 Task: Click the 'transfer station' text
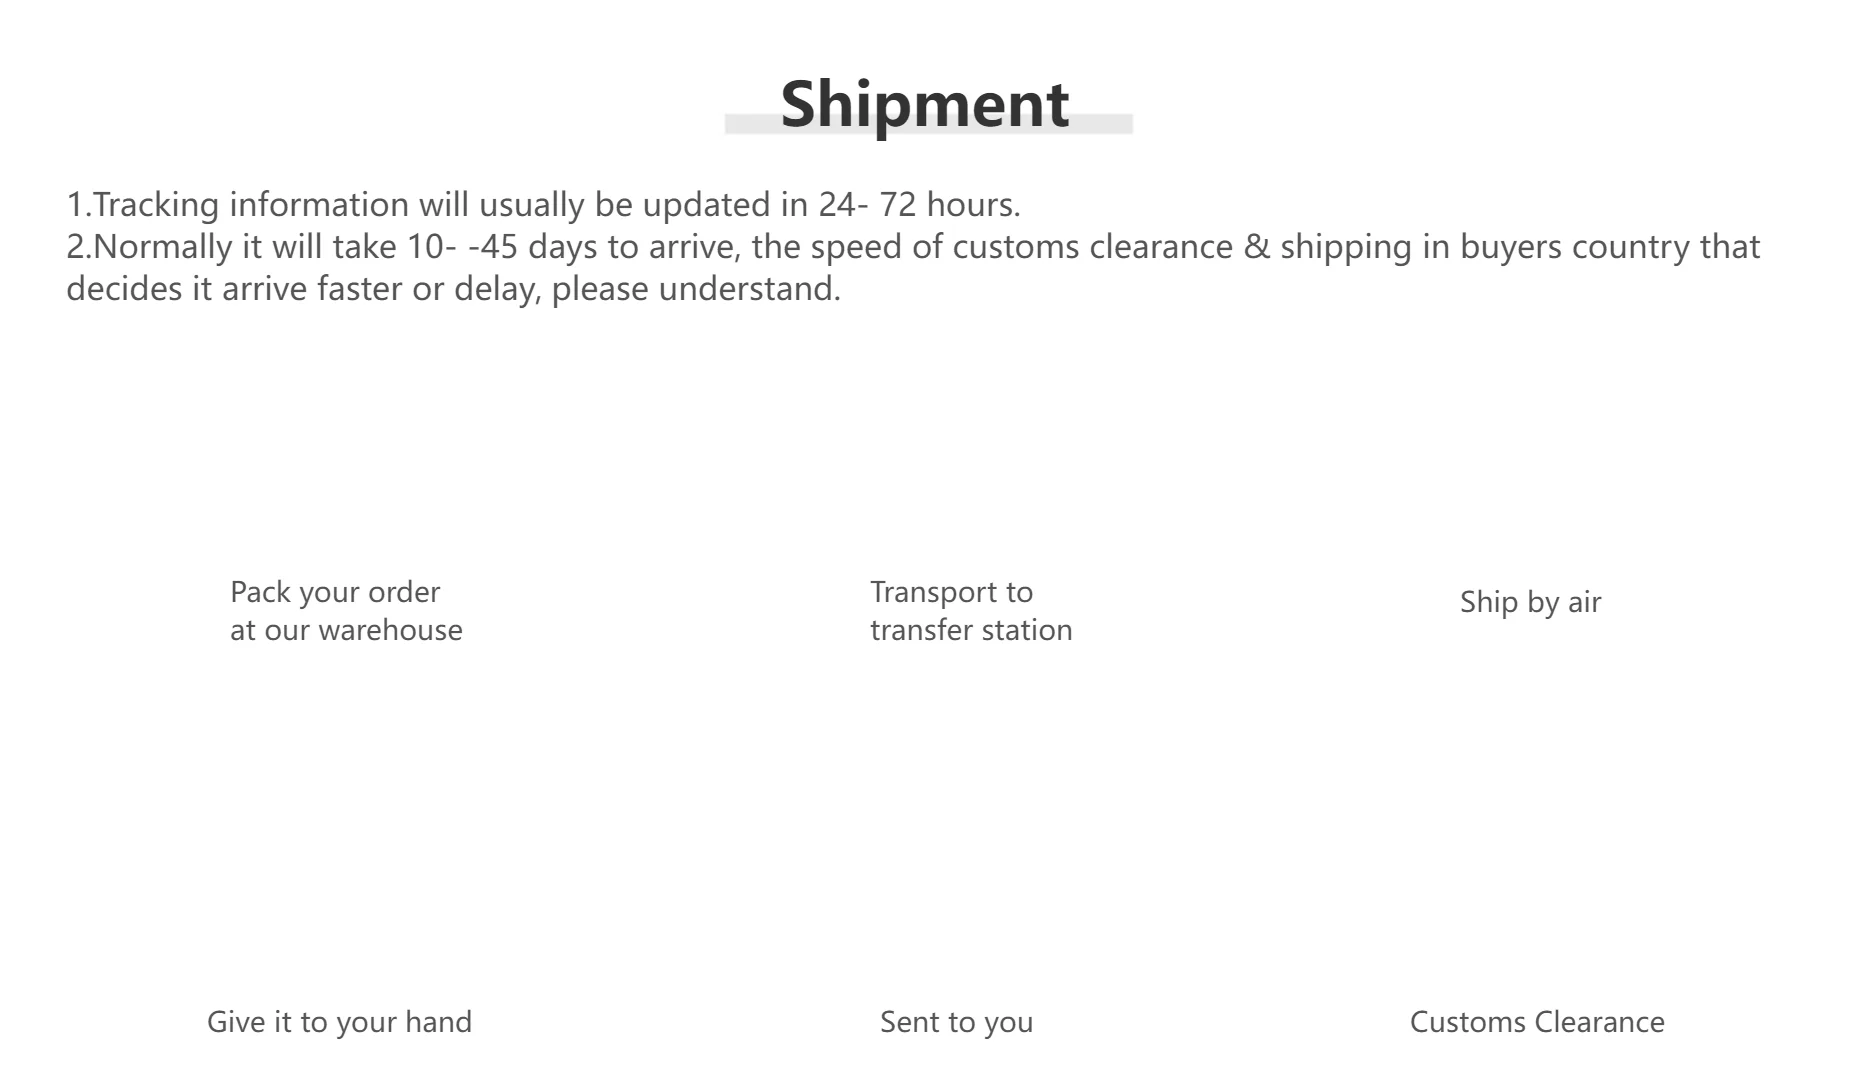[971, 630]
